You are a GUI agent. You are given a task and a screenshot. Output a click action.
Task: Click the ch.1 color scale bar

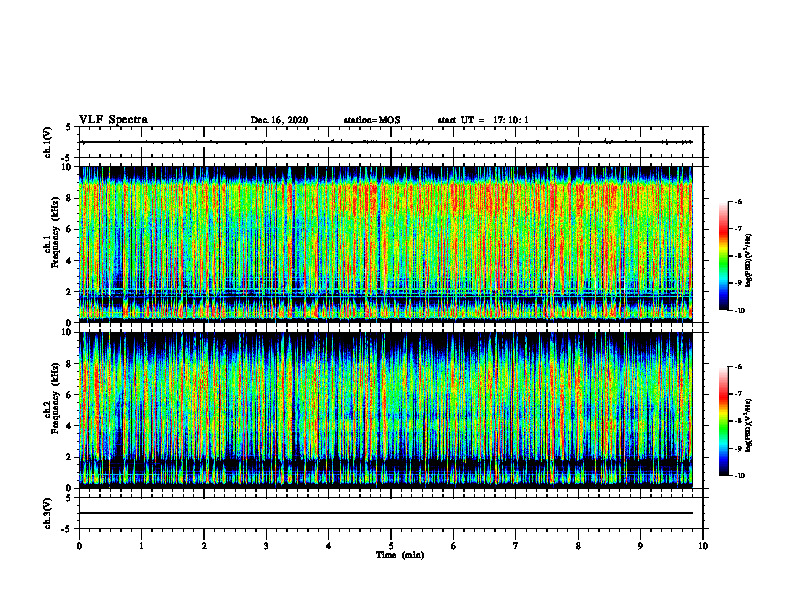723,256
